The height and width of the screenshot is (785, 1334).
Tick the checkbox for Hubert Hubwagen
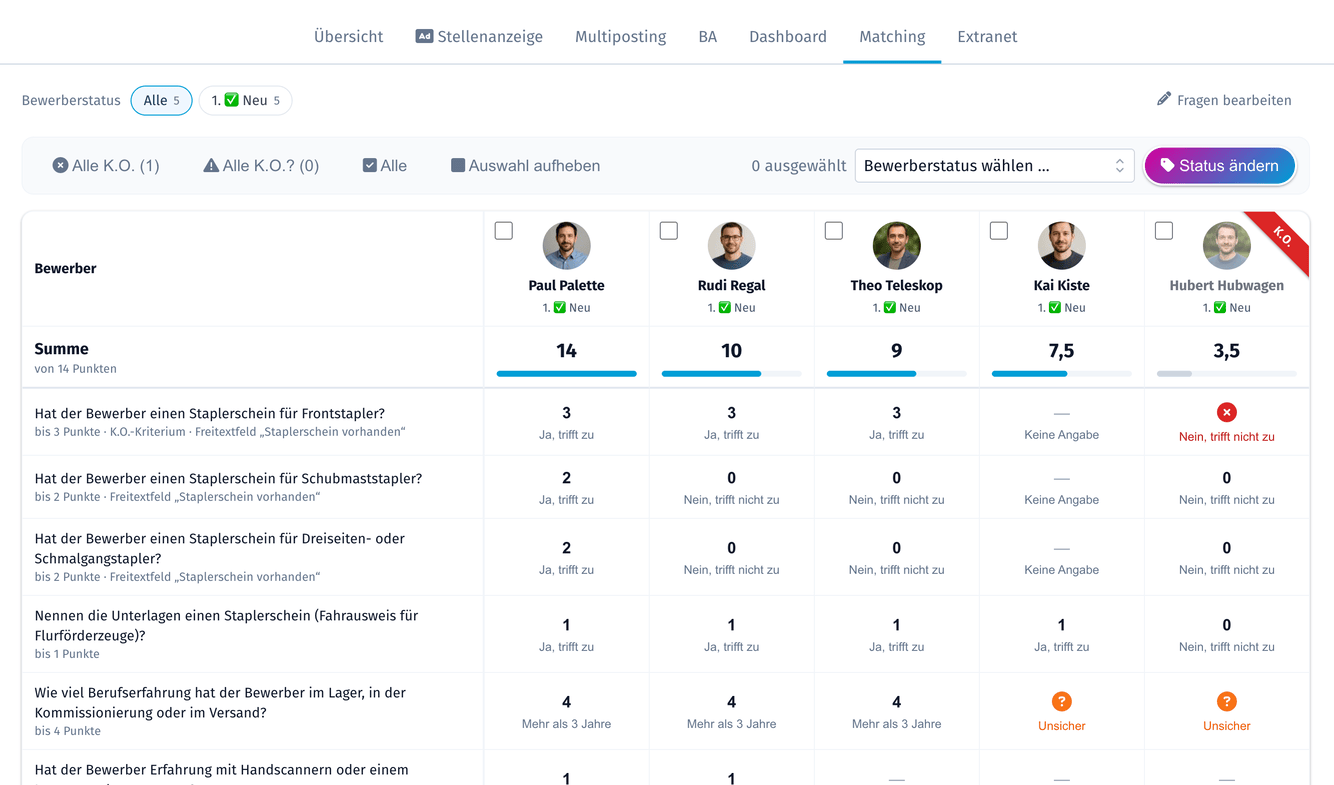1164,231
